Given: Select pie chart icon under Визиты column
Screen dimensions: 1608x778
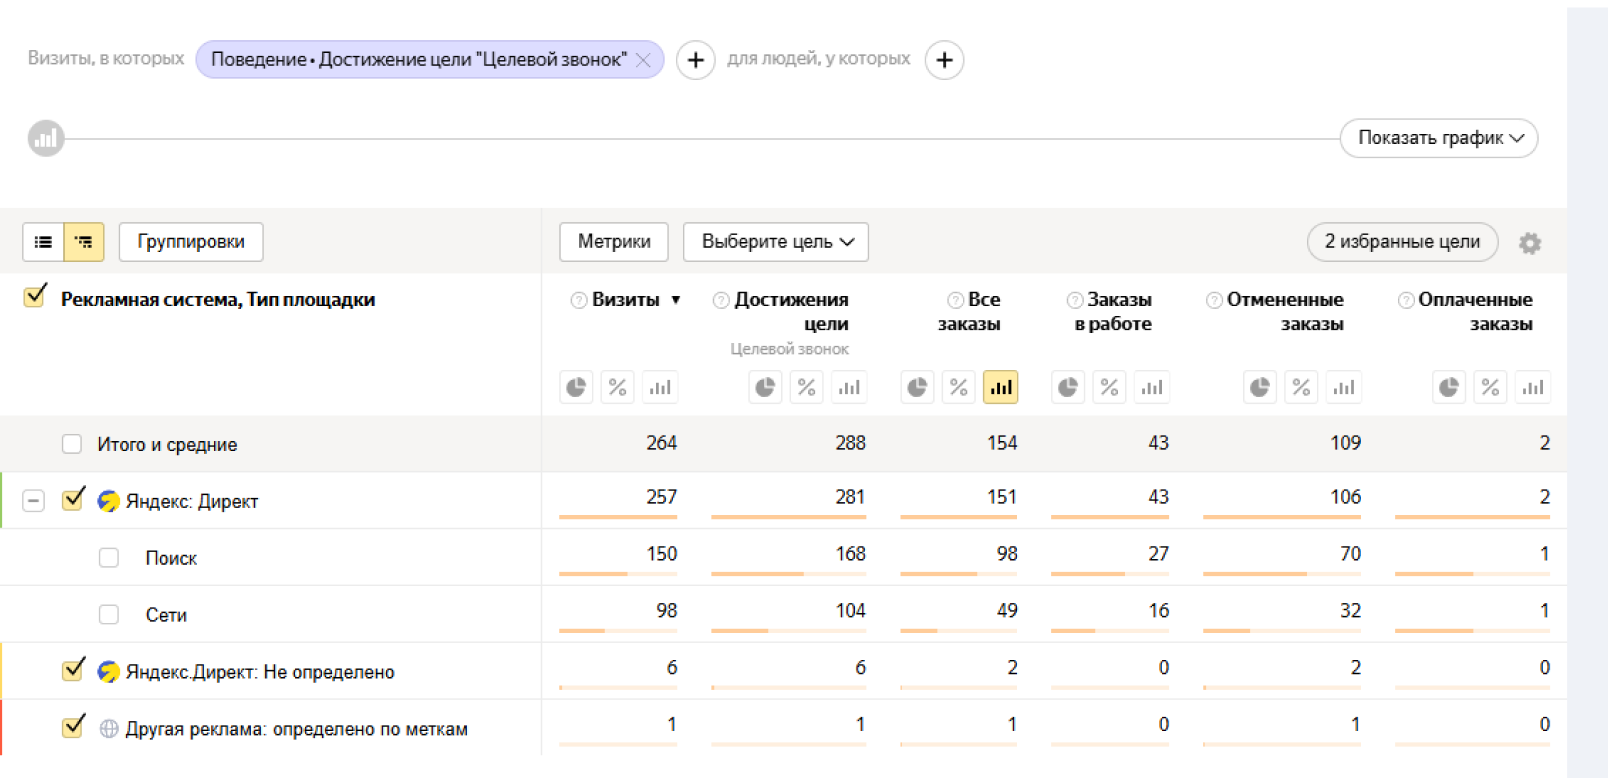Looking at the screenshot, I should pyautogui.click(x=576, y=388).
